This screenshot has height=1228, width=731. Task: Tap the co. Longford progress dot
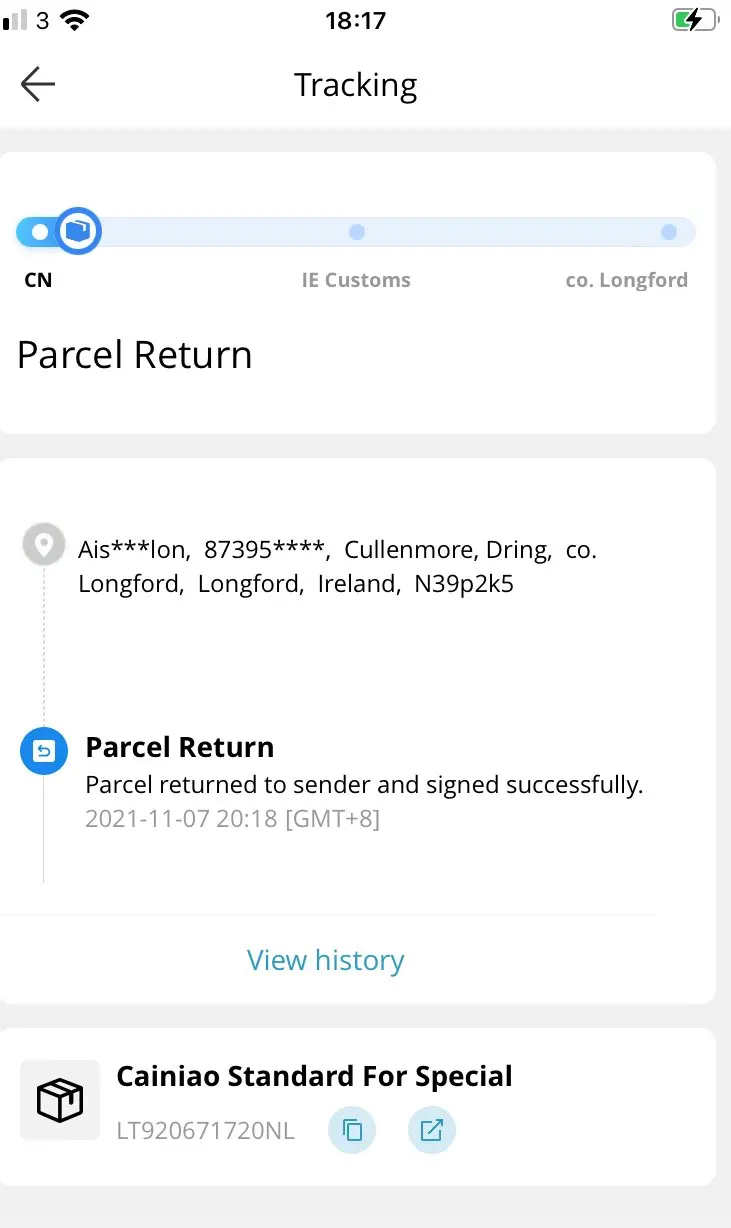[669, 232]
